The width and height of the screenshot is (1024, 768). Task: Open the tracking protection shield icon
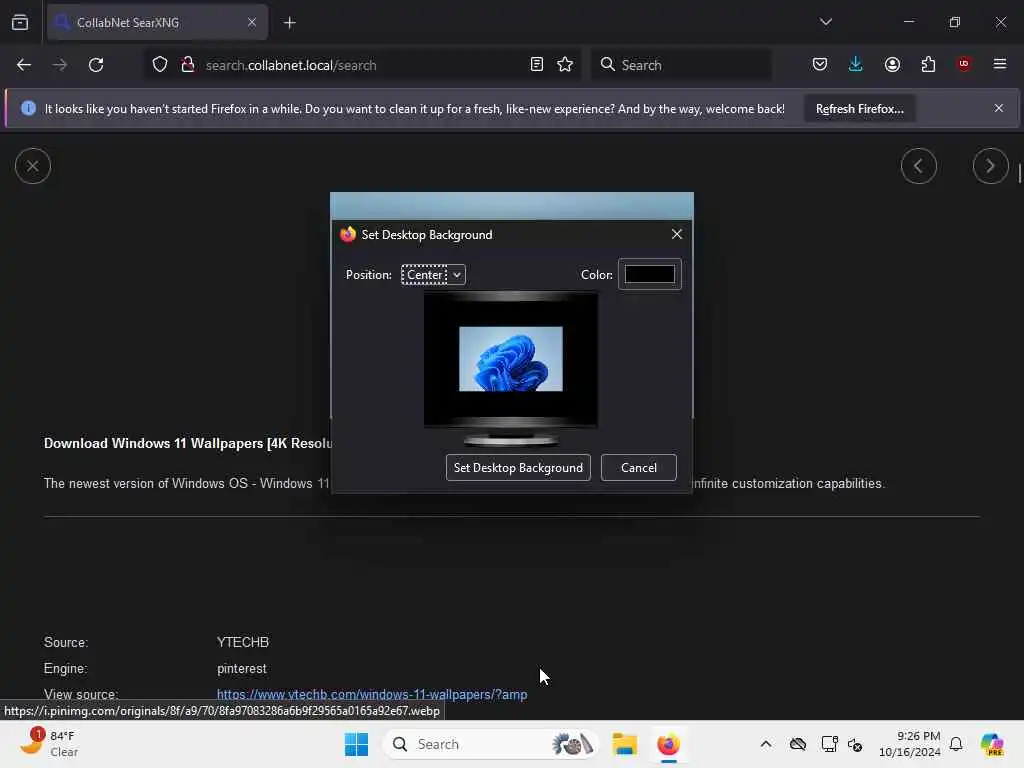(x=160, y=65)
